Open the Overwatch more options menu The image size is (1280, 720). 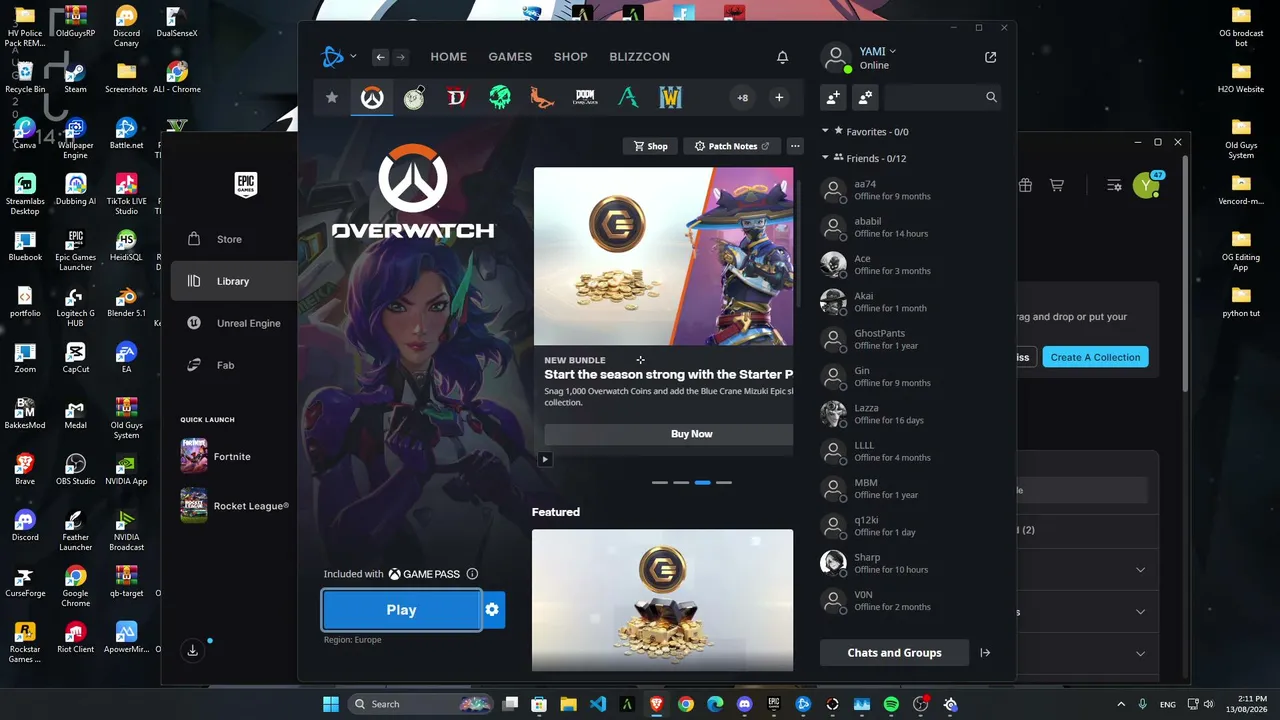point(795,146)
